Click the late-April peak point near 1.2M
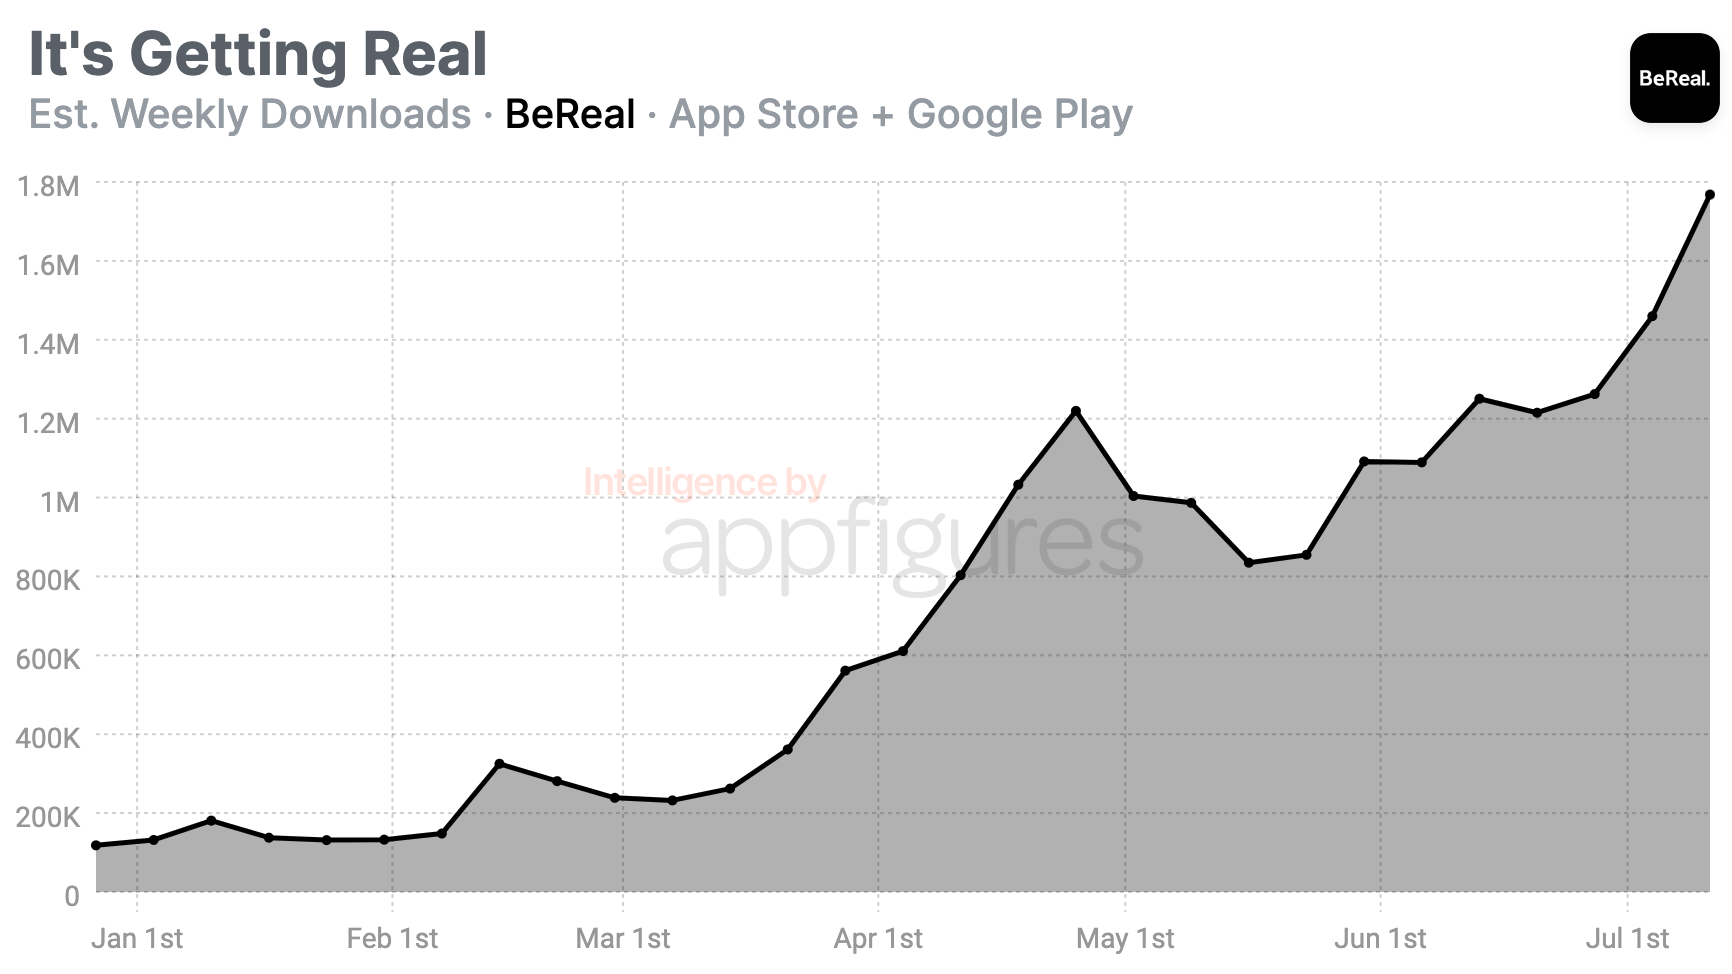Image resolution: width=1732 pixels, height=974 pixels. 1076,411
